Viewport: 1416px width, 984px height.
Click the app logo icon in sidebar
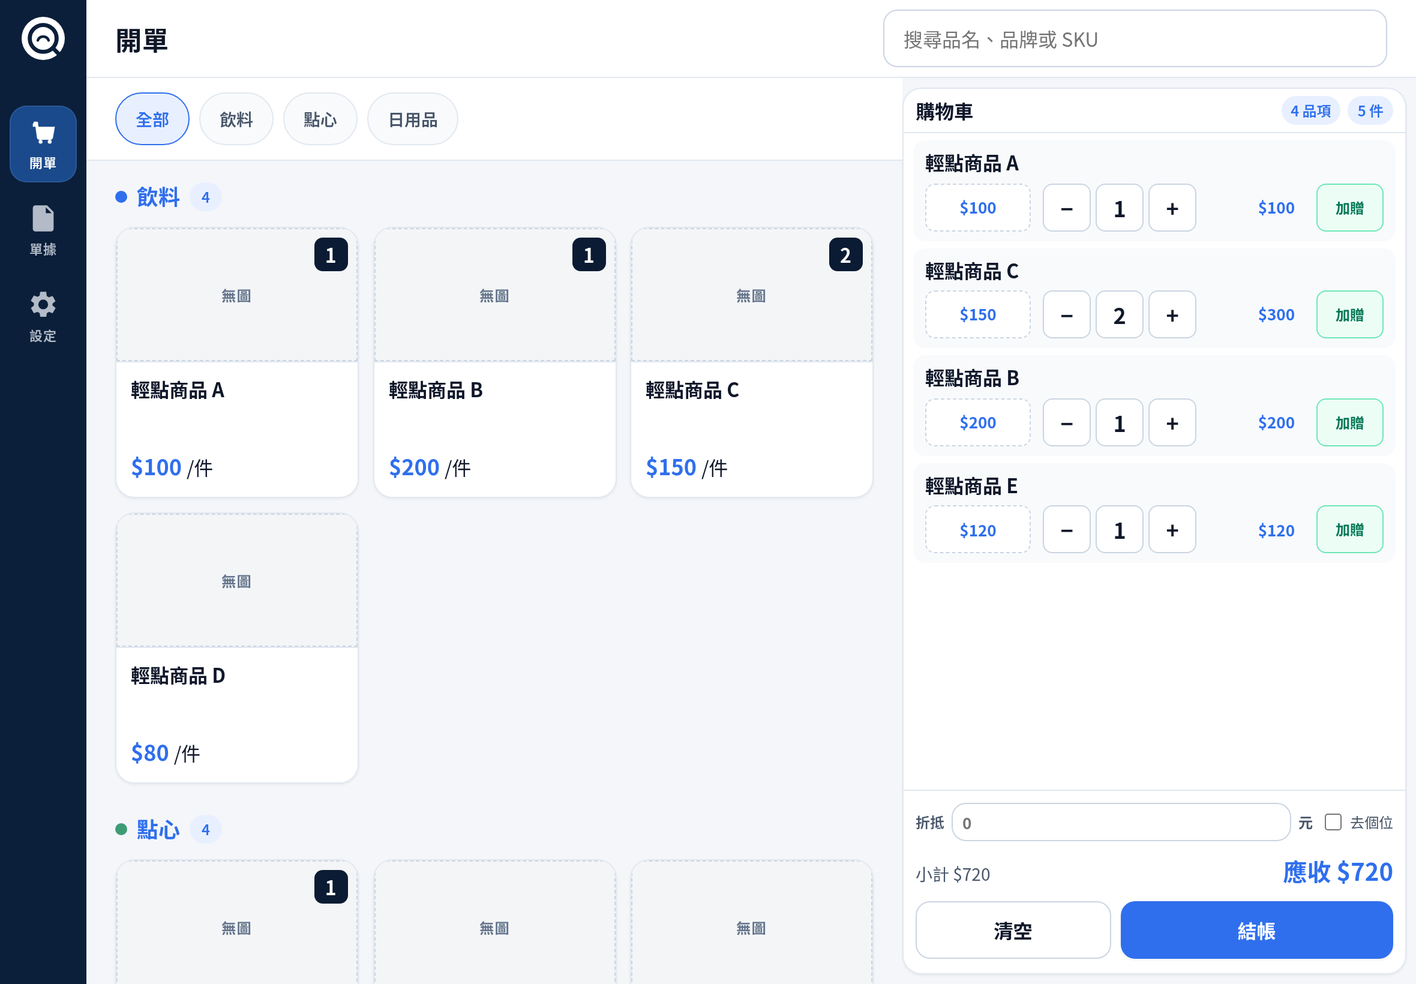pos(43,39)
